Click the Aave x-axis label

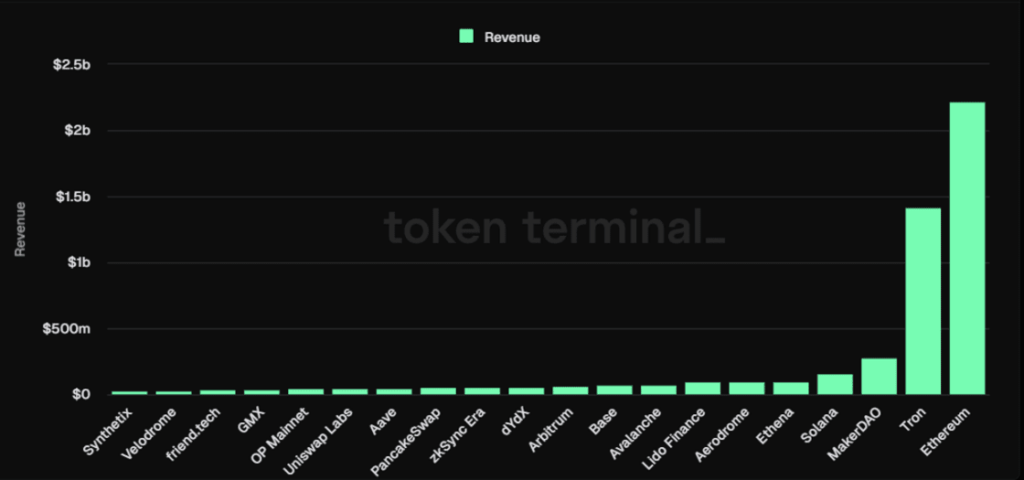(382, 420)
